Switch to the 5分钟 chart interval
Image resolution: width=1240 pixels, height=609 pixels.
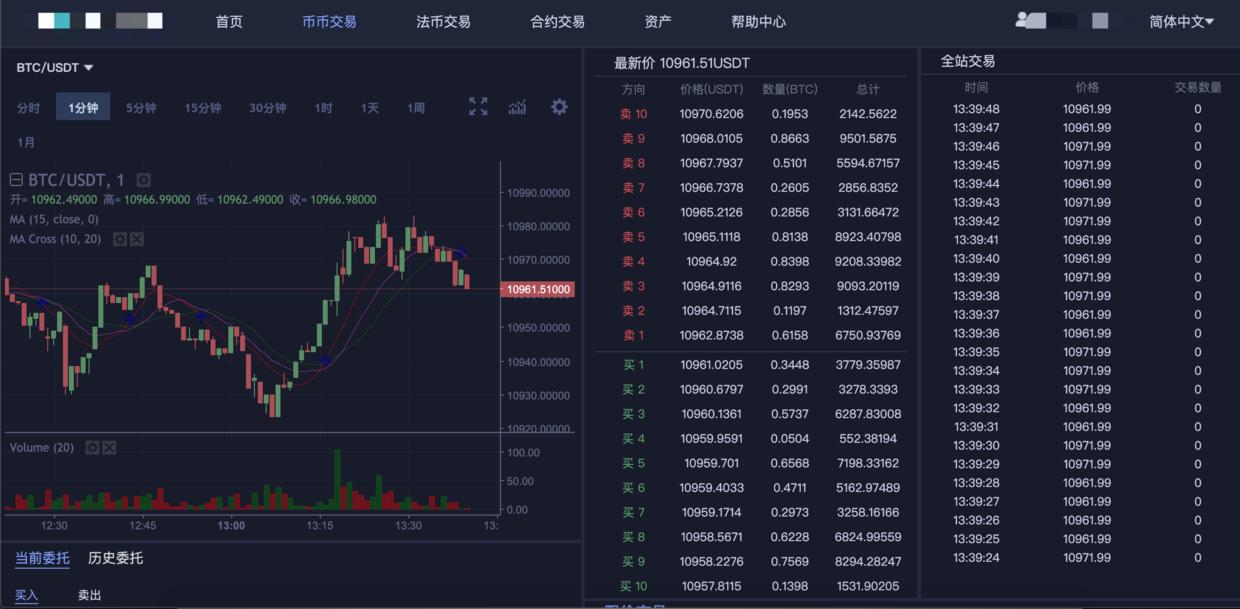click(142, 107)
